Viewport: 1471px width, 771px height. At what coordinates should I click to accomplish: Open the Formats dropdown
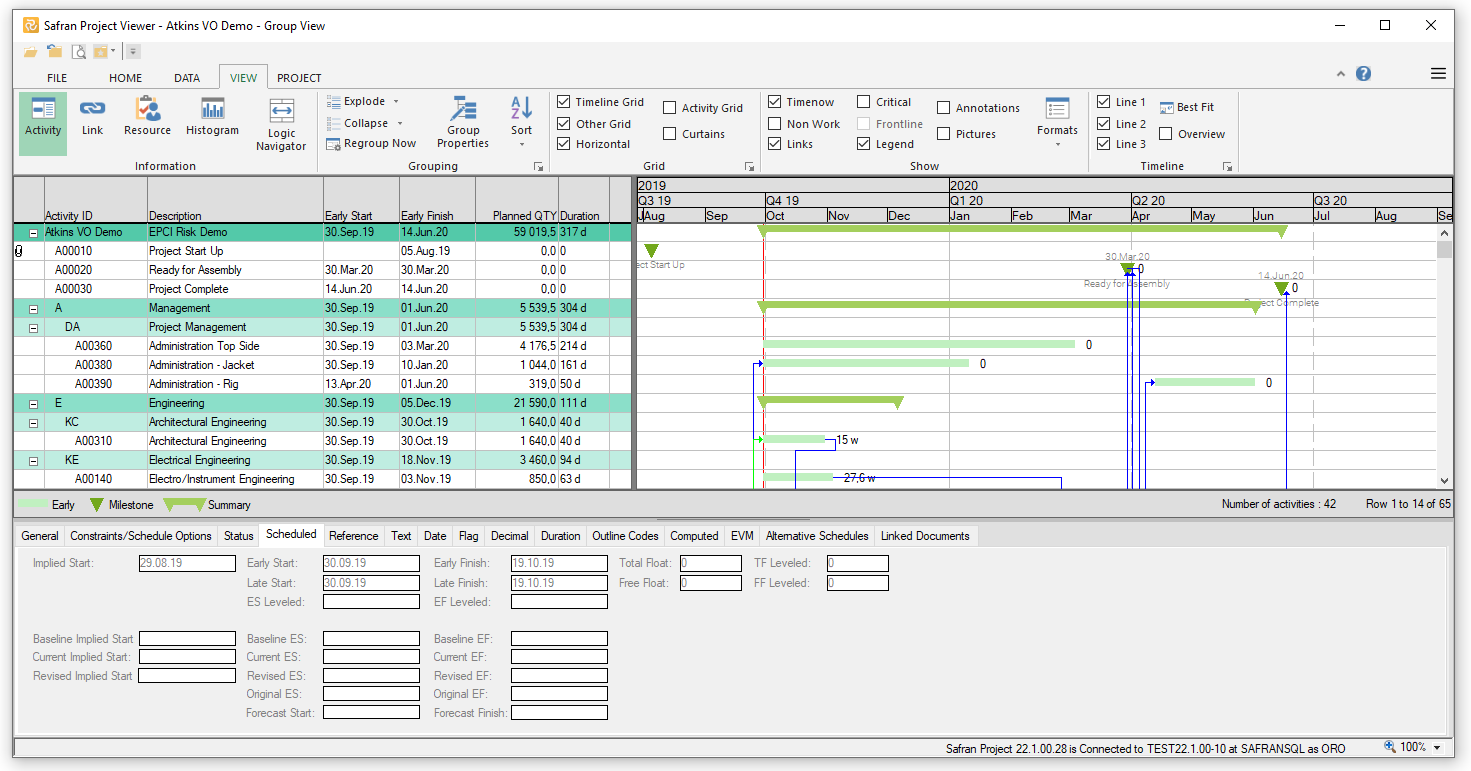pyautogui.click(x=1057, y=145)
